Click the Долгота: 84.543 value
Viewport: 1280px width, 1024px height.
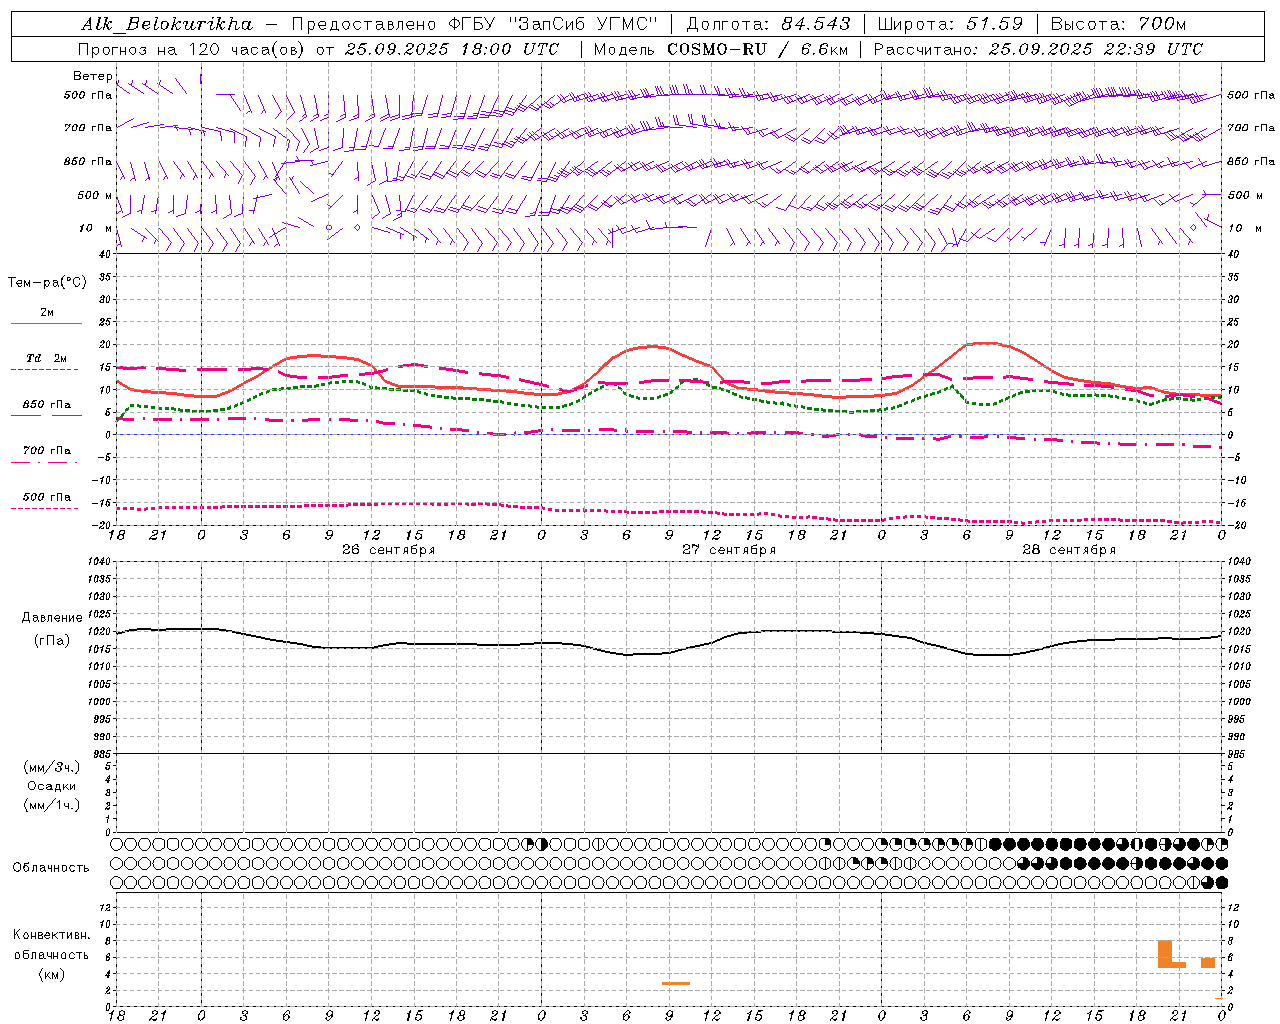click(768, 24)
